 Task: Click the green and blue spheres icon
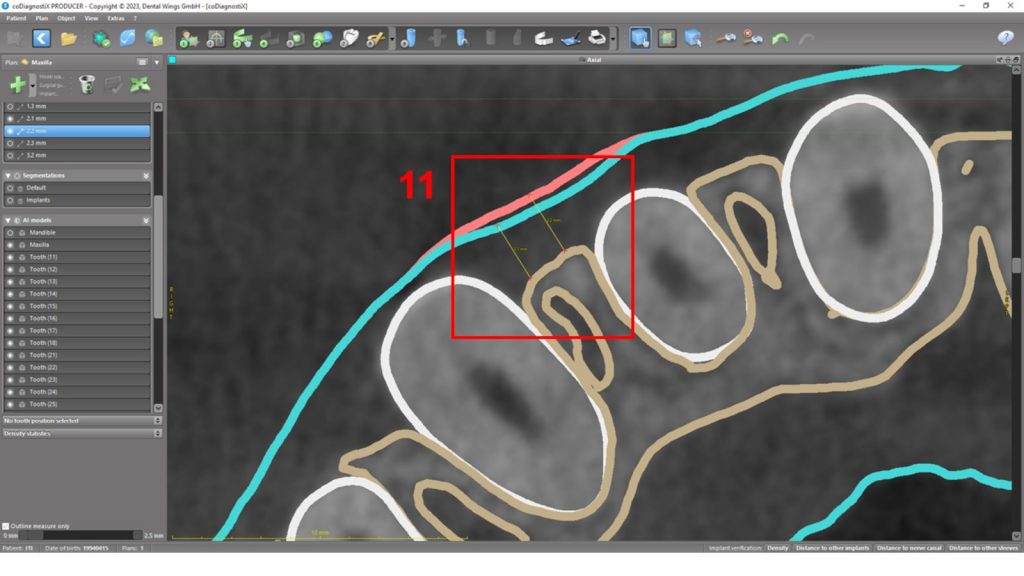click(322, 39)
